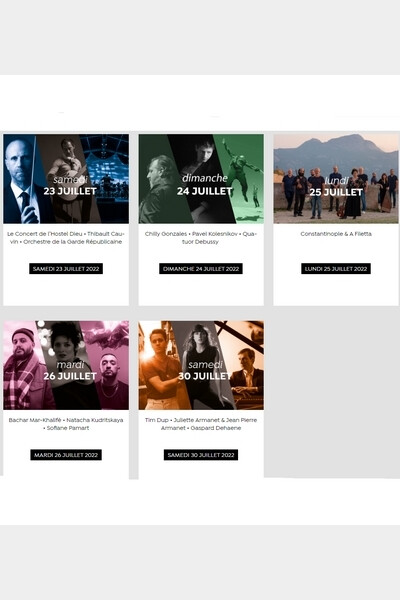Select the '30 JUILLET' overlay date label
Viewport: 400px width, 600px height.
pos(205,376)
